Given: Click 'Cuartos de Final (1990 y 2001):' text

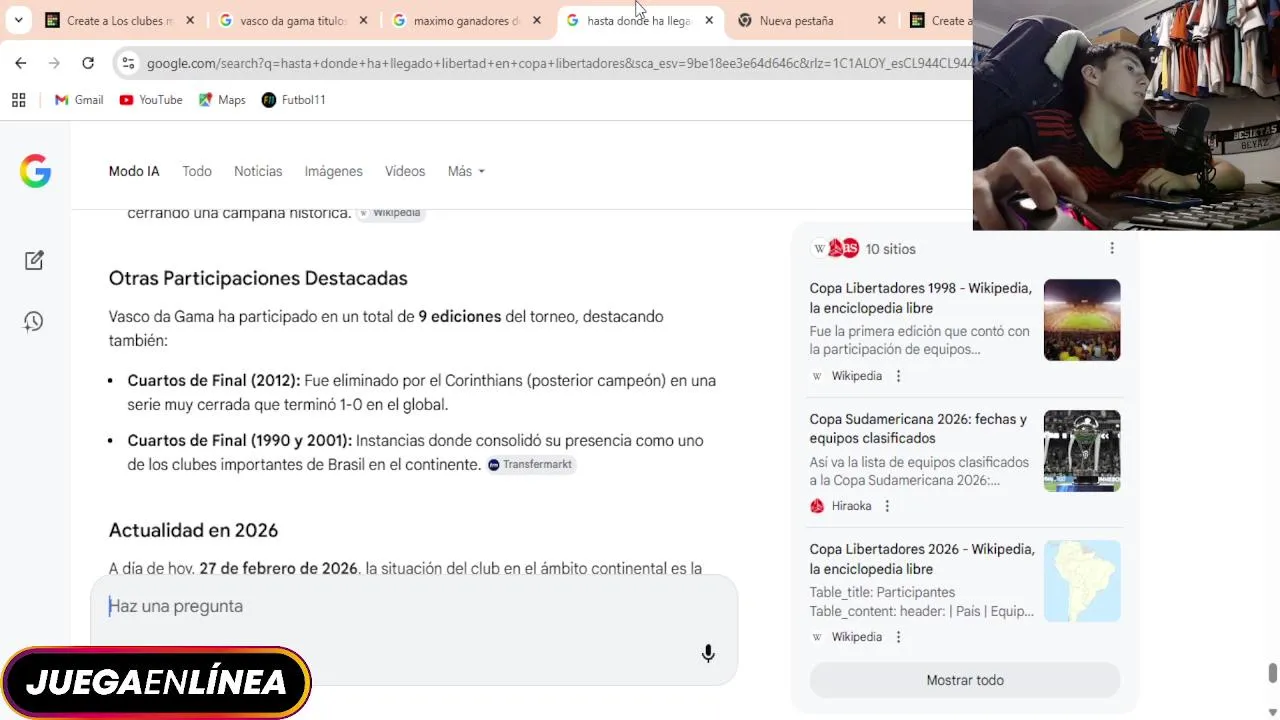Looking at the screenshot, I should (239, 440).
